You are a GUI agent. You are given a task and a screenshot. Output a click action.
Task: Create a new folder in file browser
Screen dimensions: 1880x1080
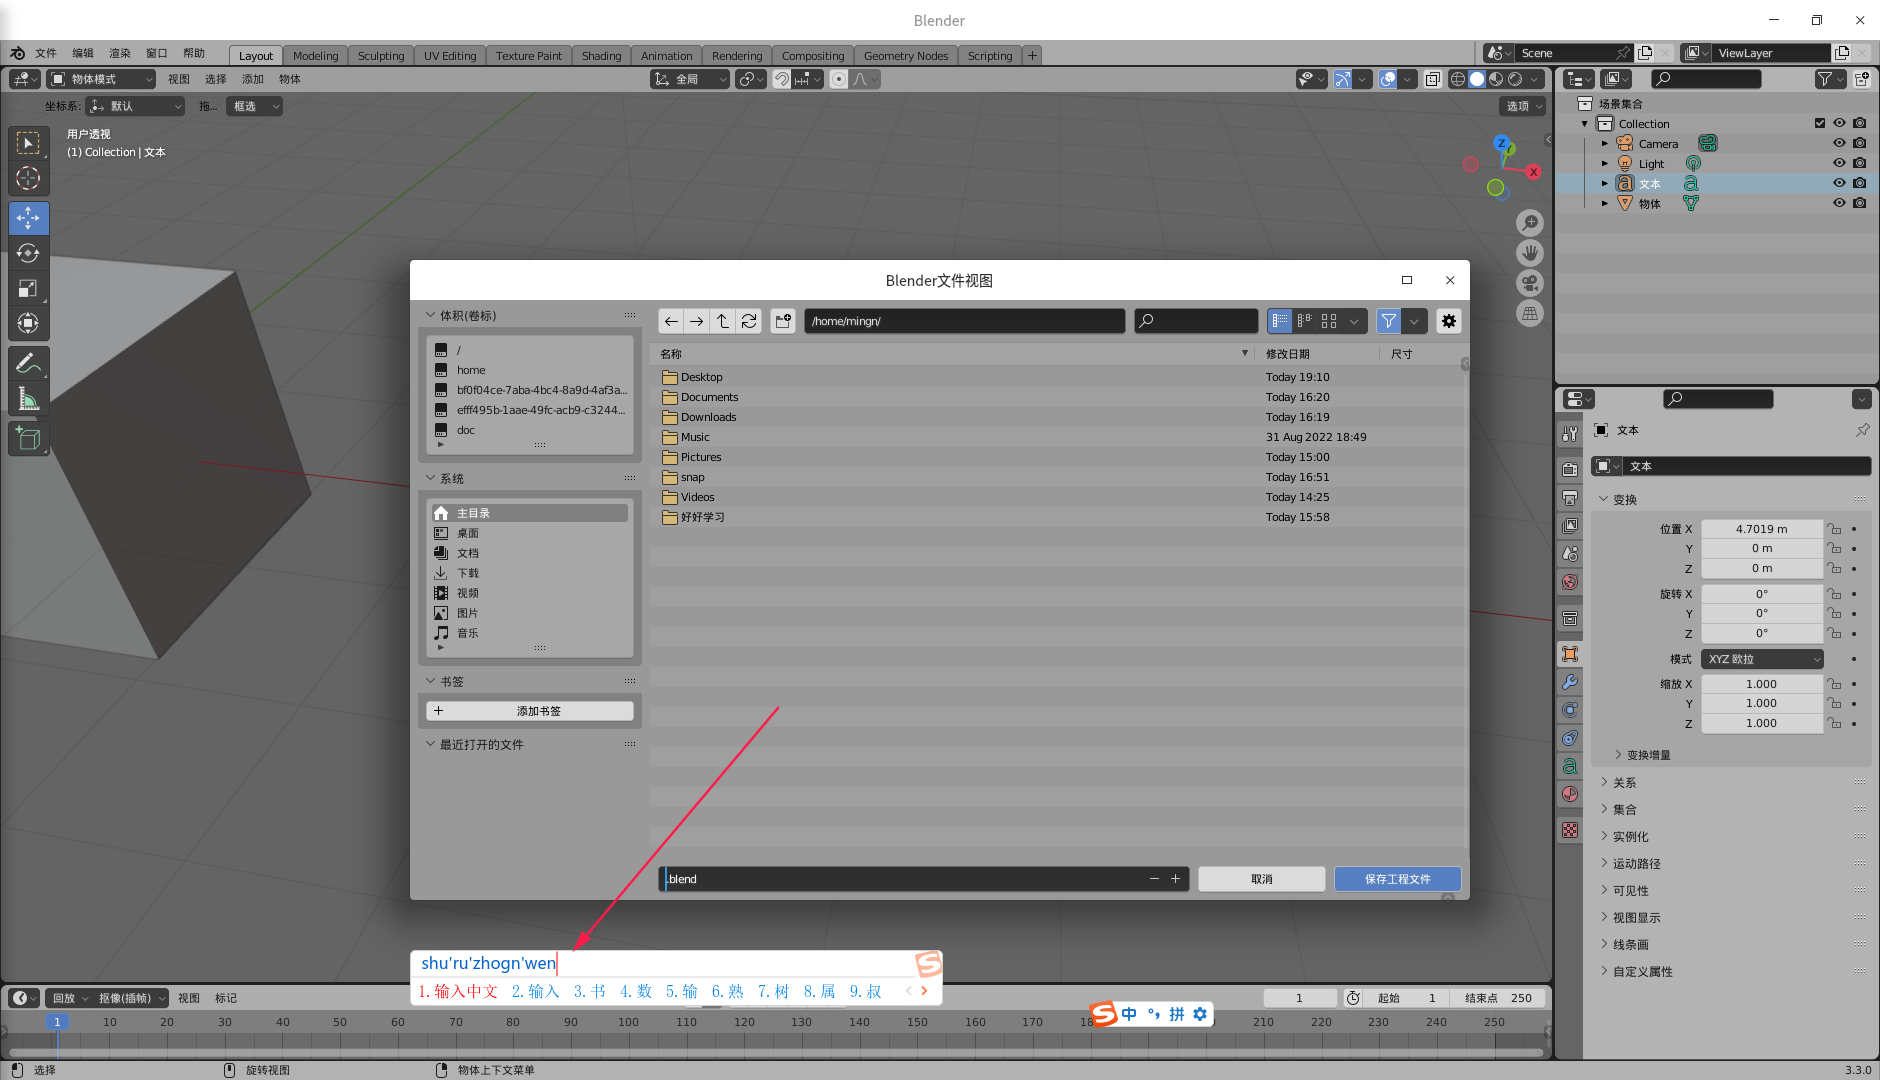783,321
